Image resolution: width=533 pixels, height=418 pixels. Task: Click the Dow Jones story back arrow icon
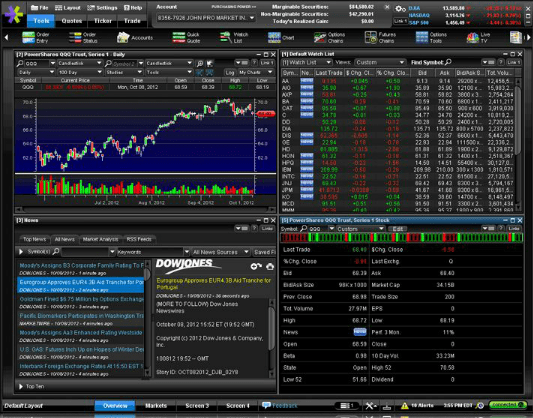click(256, 266)
